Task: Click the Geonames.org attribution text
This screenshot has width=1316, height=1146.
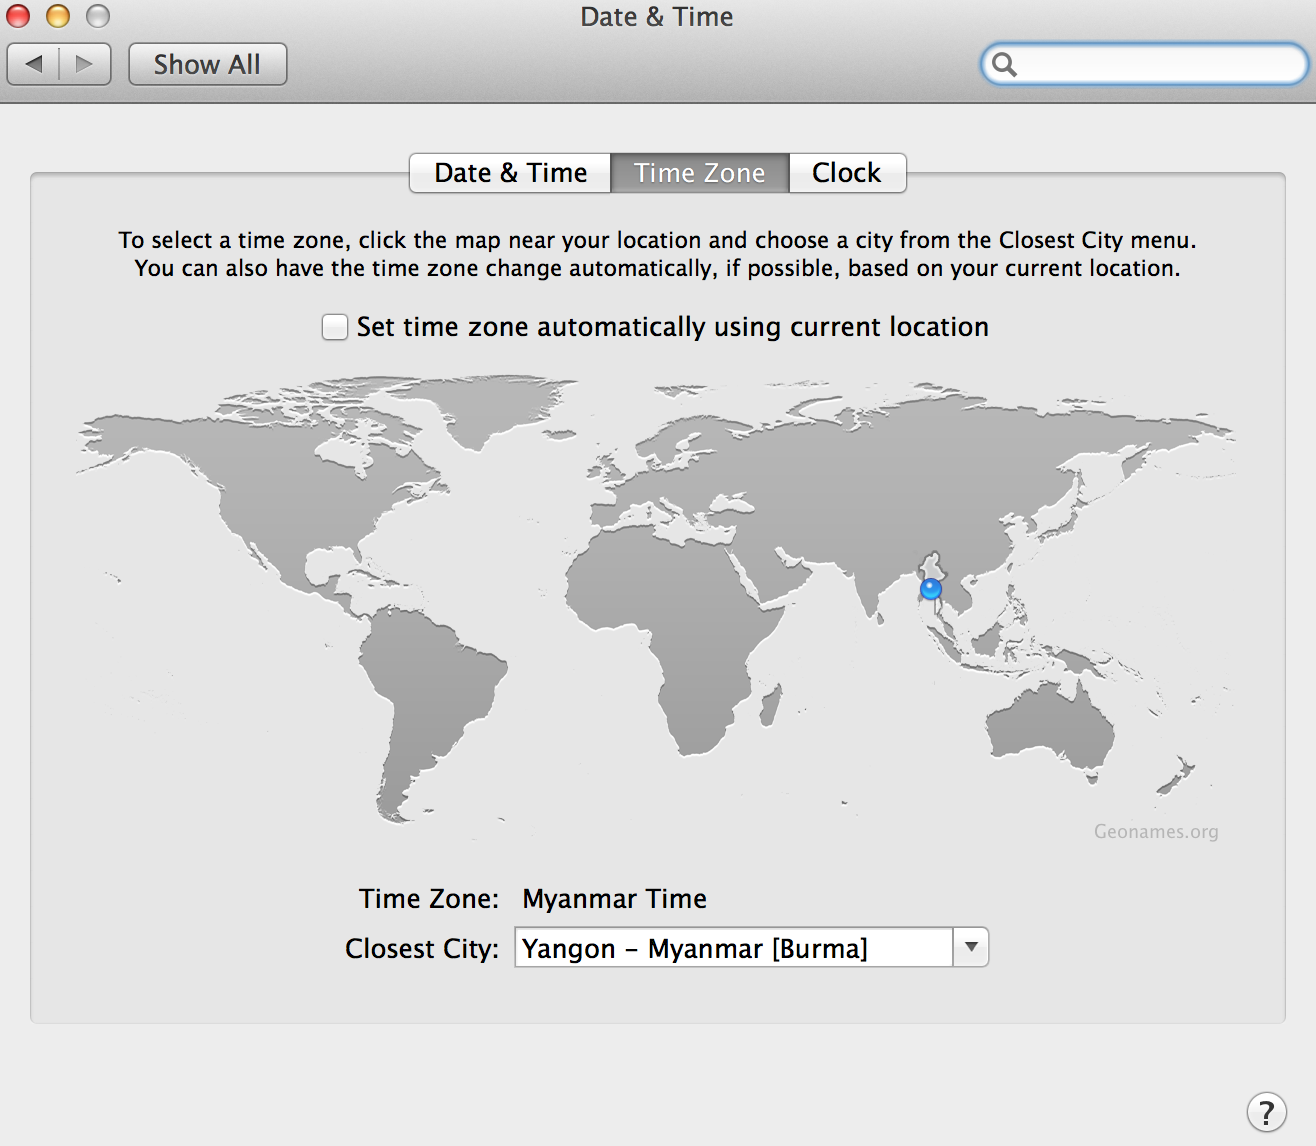Action: (1155, 831)
